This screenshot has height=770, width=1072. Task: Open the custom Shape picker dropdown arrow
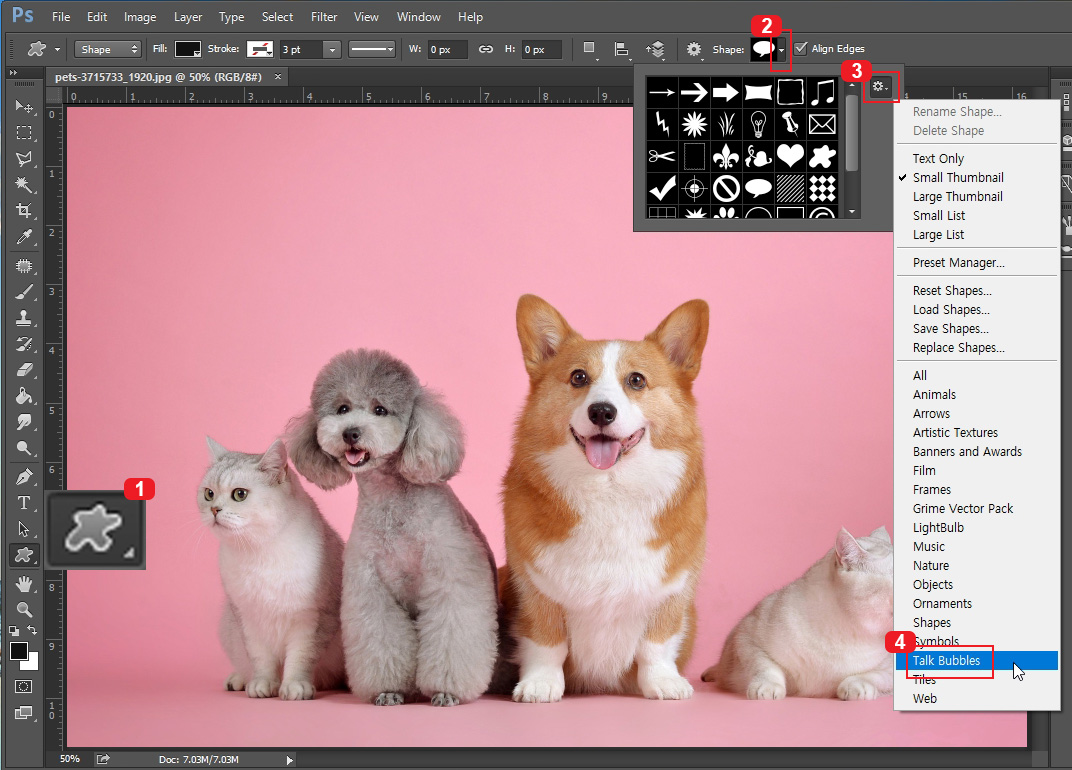pyautogui.click(x=781, y=49)
